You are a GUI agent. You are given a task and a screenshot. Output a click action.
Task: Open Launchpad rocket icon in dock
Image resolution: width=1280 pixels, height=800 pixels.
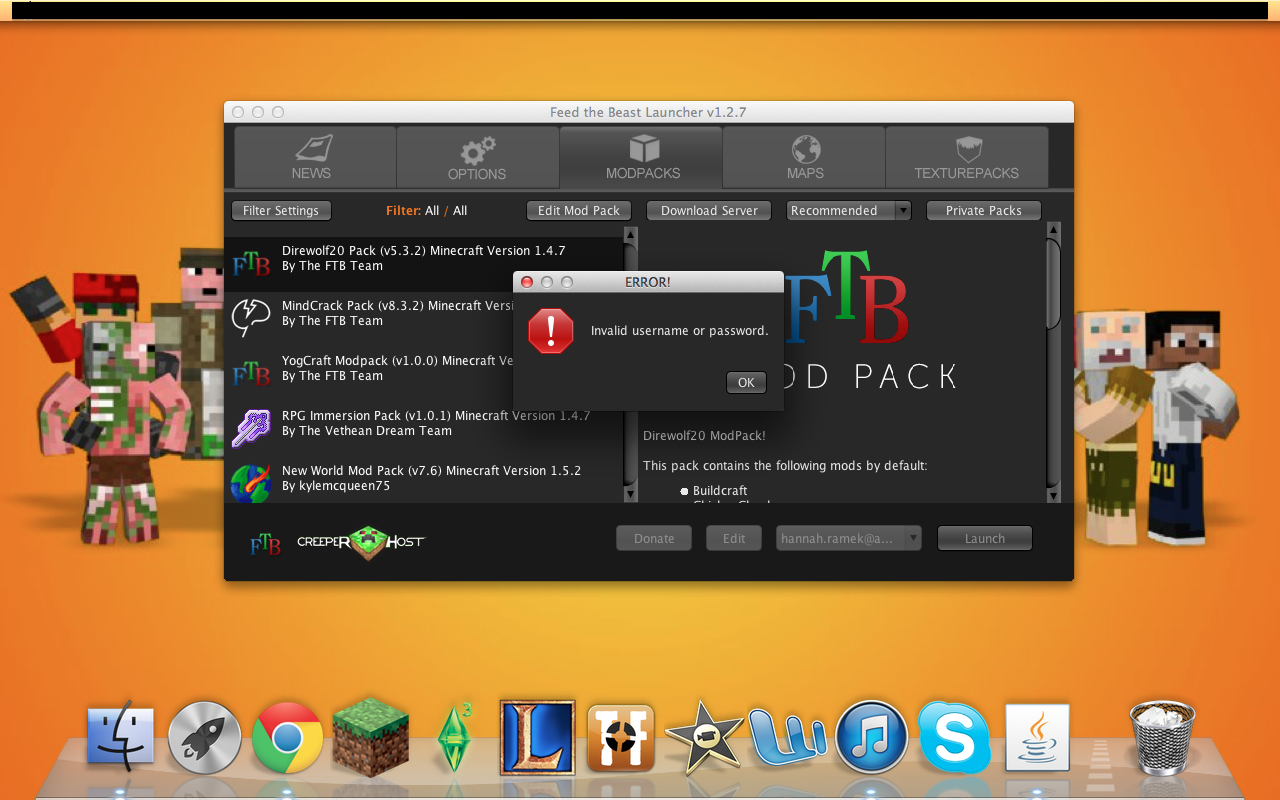coord(204,738)
